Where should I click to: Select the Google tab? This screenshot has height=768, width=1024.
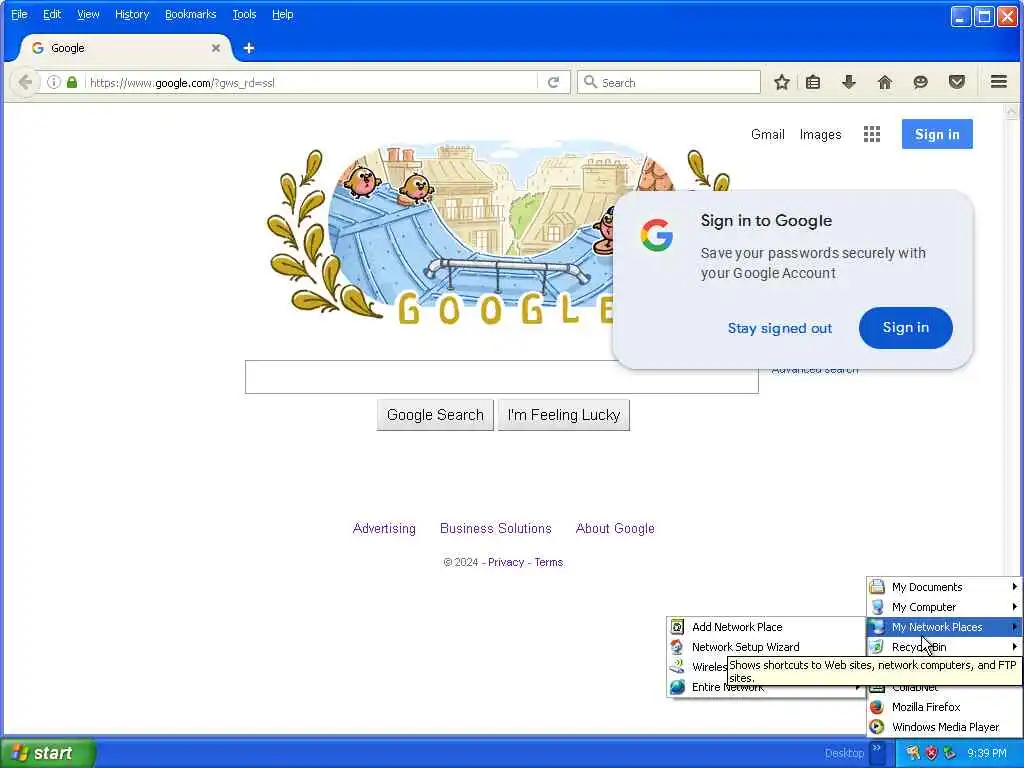124,48
